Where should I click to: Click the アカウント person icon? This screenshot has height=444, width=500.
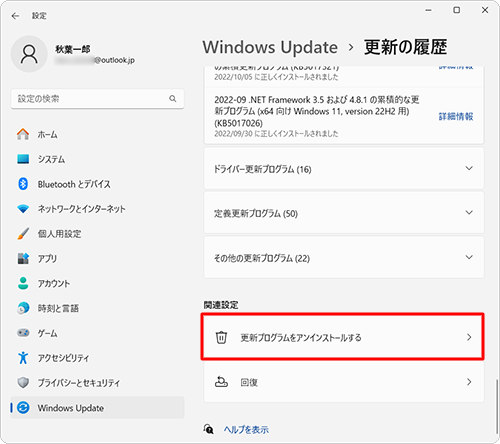23,283
